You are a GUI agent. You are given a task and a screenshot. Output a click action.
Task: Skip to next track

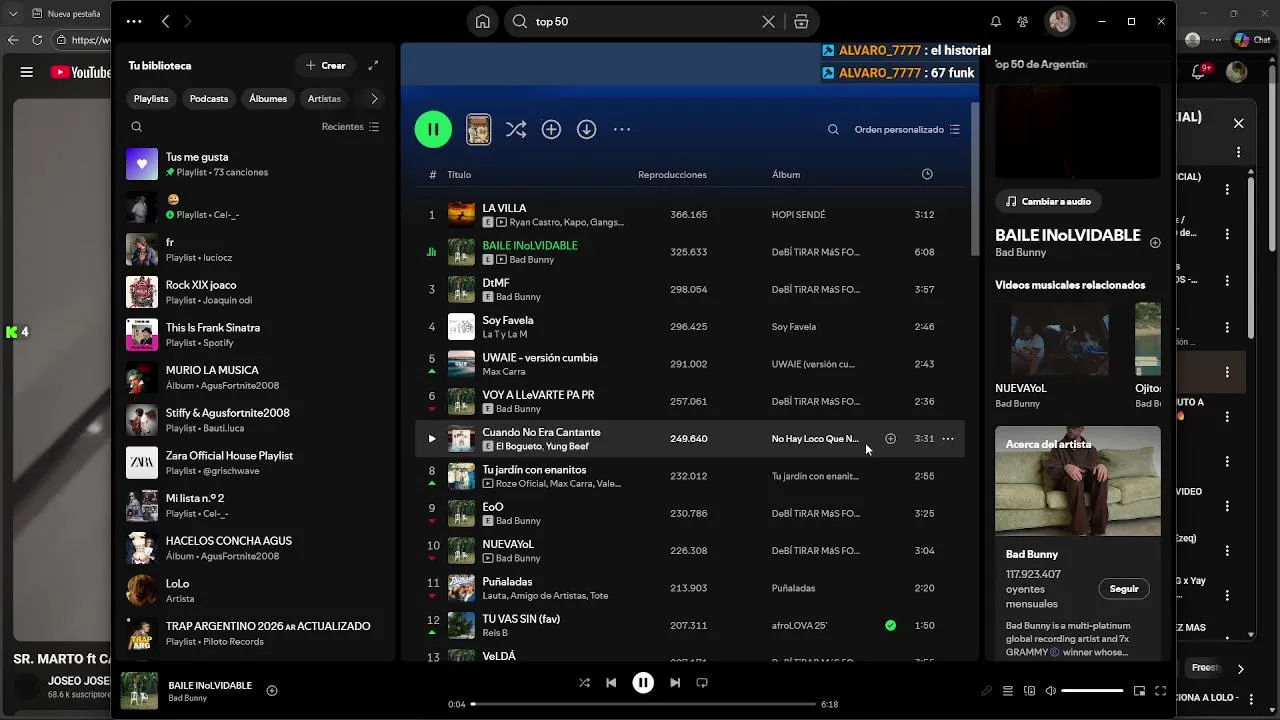click(x=675, y=682)
